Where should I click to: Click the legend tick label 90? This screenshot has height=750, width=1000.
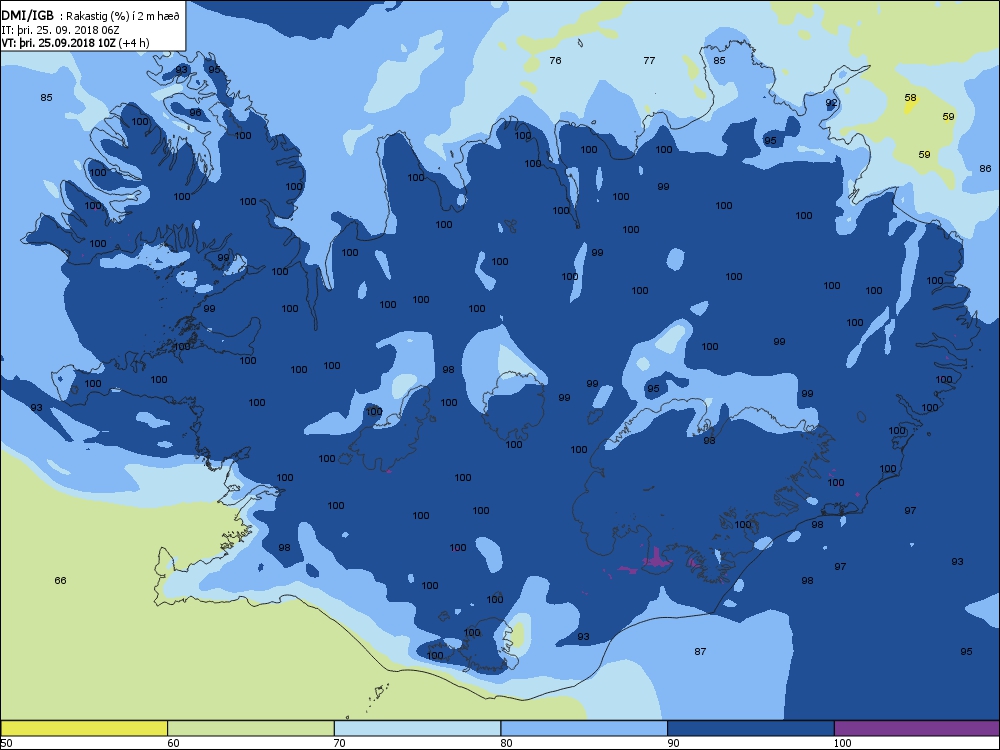pos(673,743)
